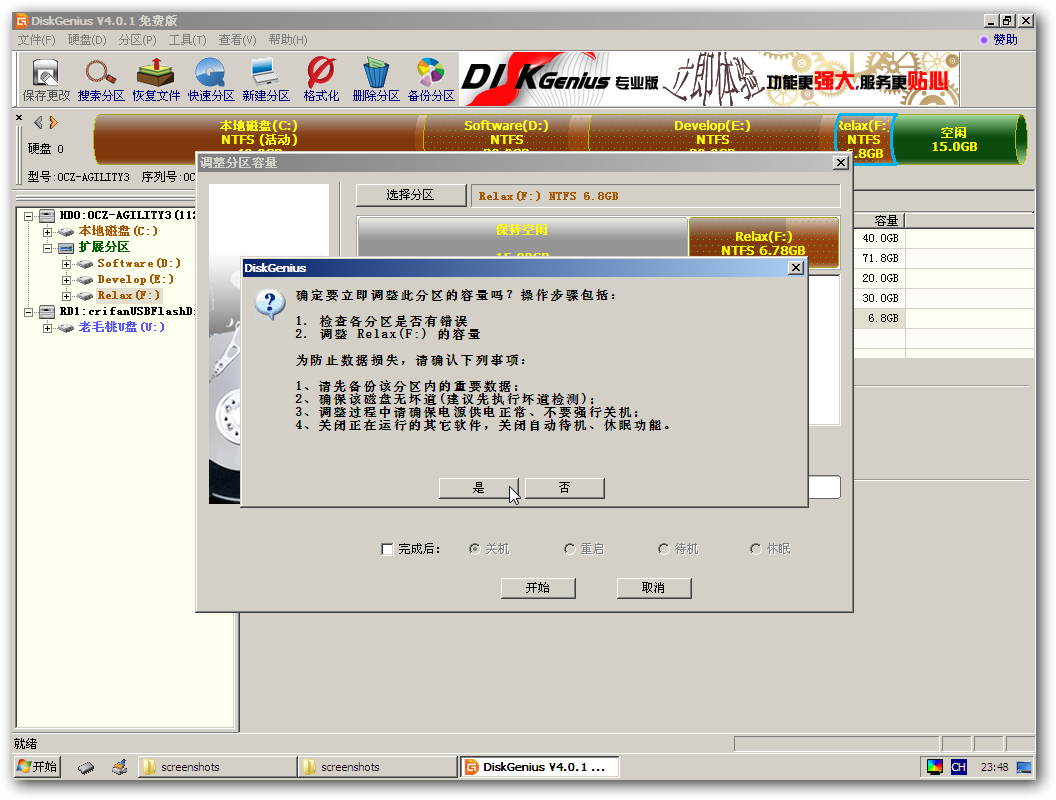Image resolution: width=1056 pixels, height=800 pixels.
Task: Click the colorful display tray icon
Action: (935, 767)
